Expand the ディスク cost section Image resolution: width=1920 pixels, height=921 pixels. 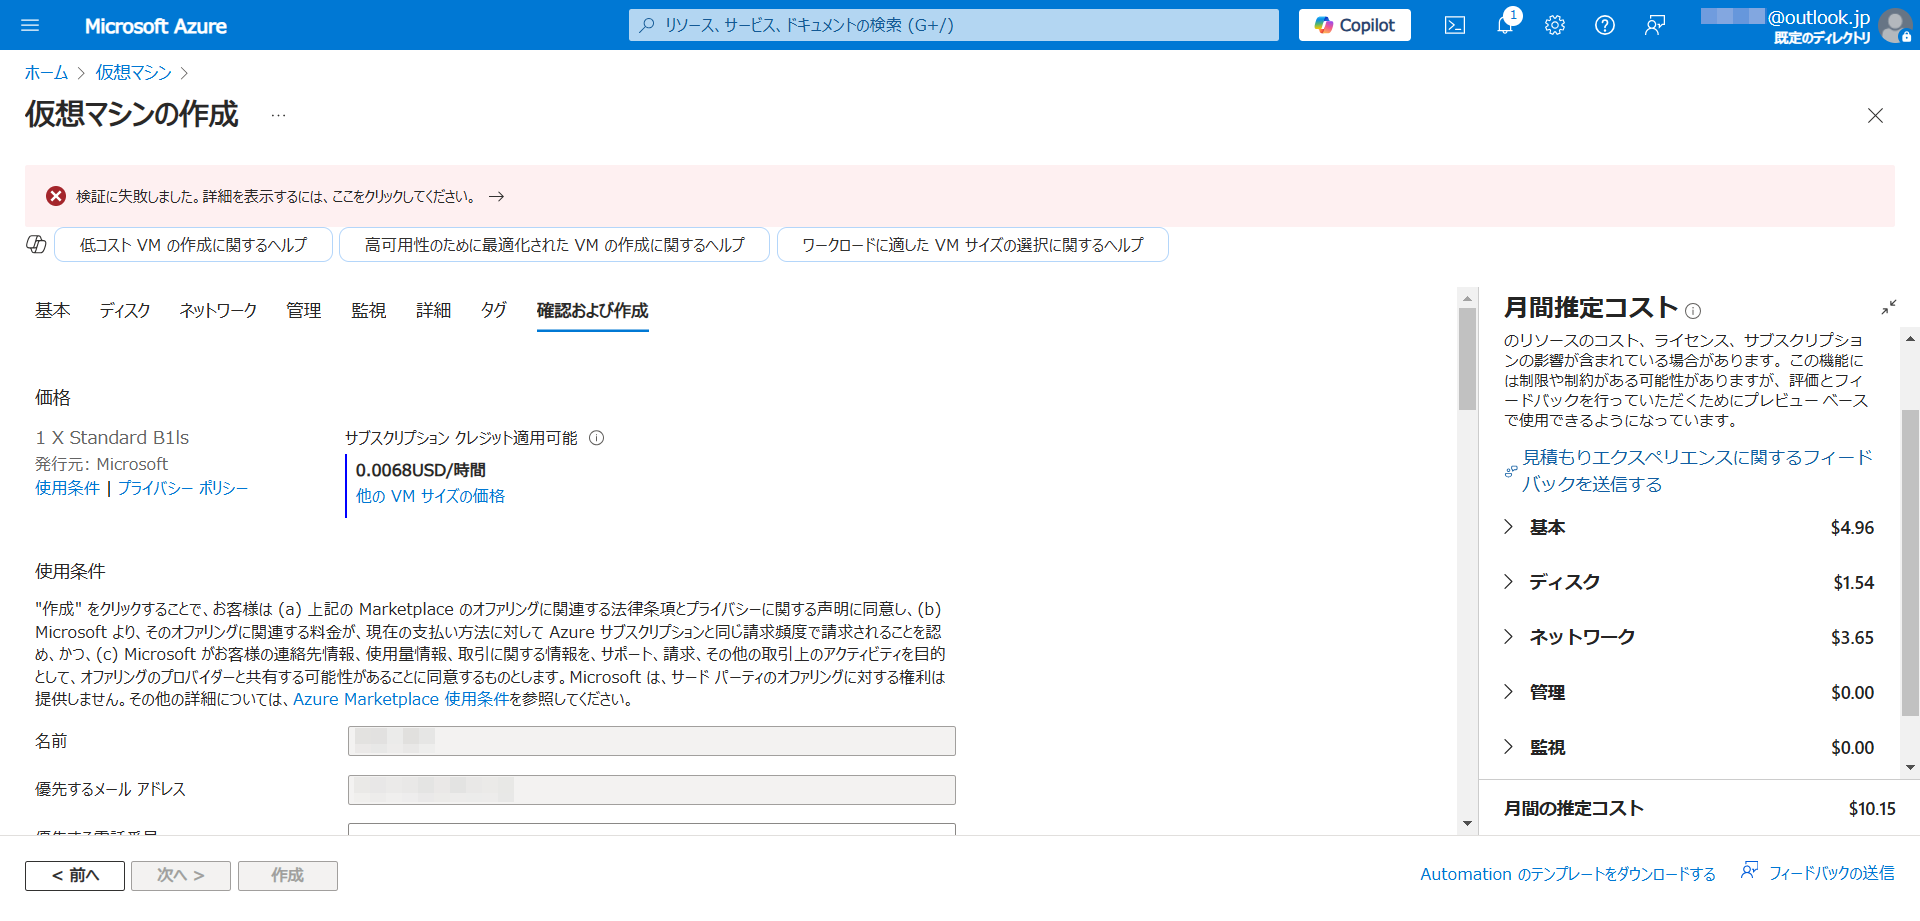click(x=1509, y=582)
